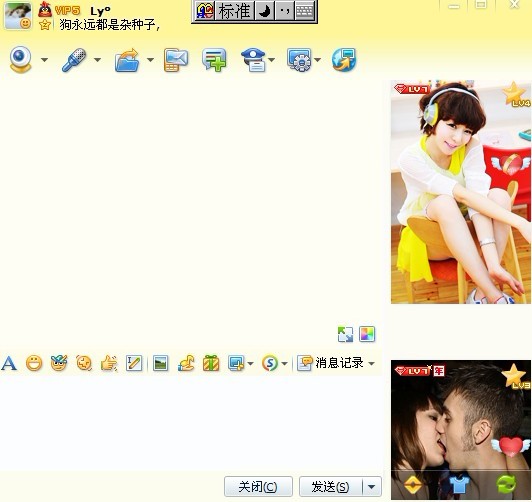Toggle punctuation mode in IME bar
Image resolution: width=532 pixels, height=502 pixels.
(x=284, y=12)
